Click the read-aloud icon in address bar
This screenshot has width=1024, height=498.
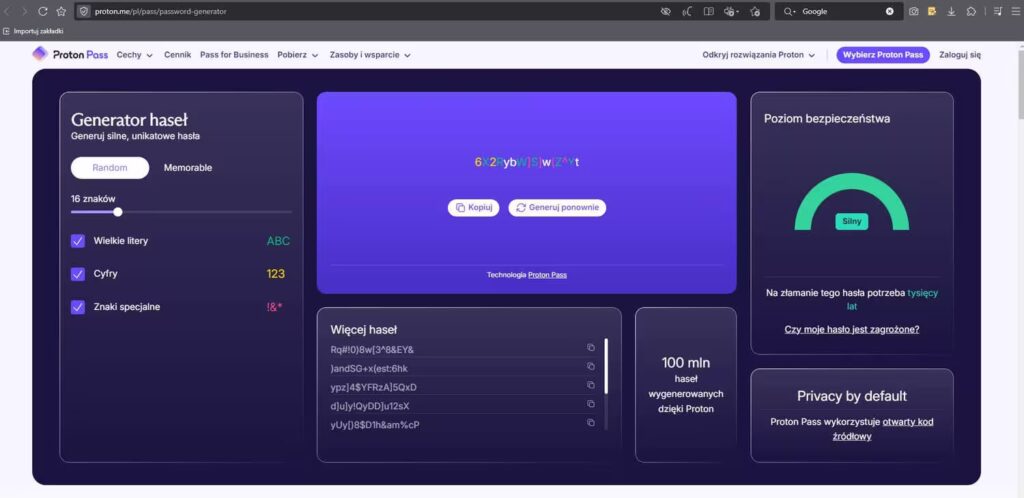tap(687, 11)
